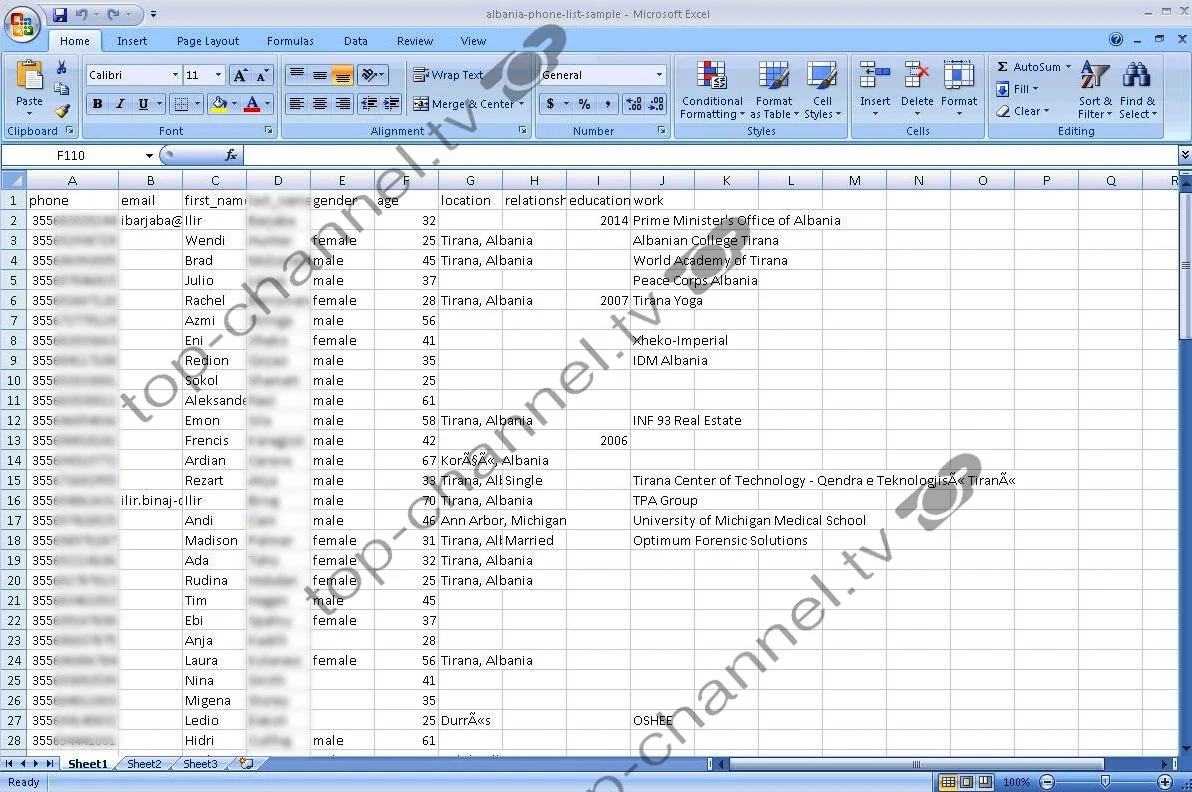This screenshot has width=1192, height=792.
Task: Toggle Bold formatting
Action: (x=97, y=104)
